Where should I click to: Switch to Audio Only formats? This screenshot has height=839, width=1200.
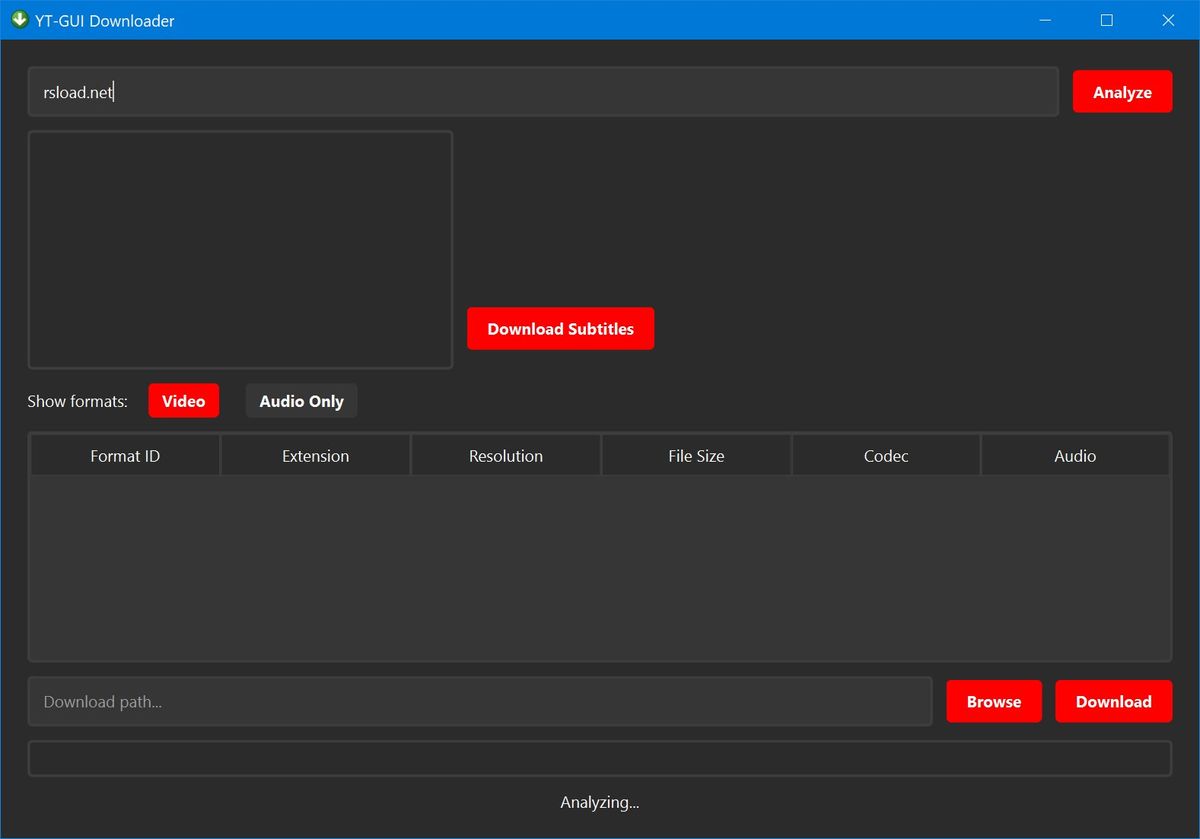(x=301, y=401)
